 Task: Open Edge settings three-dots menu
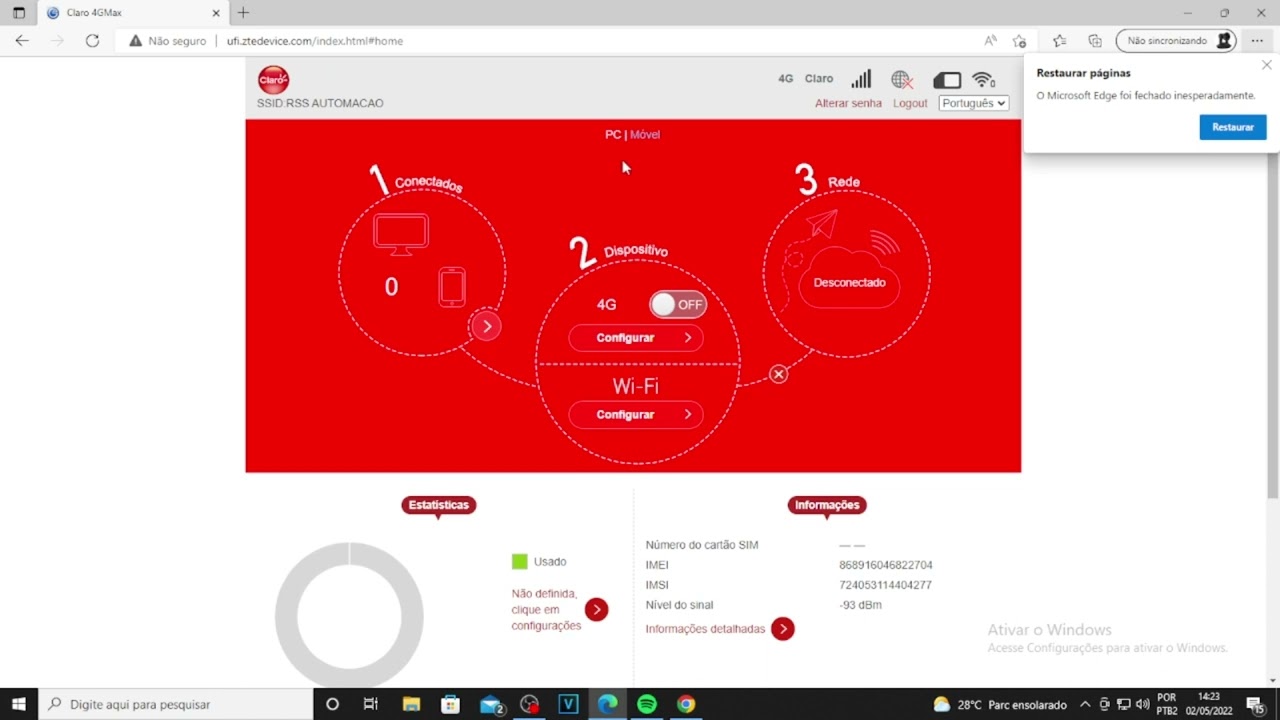point(1258,41)
